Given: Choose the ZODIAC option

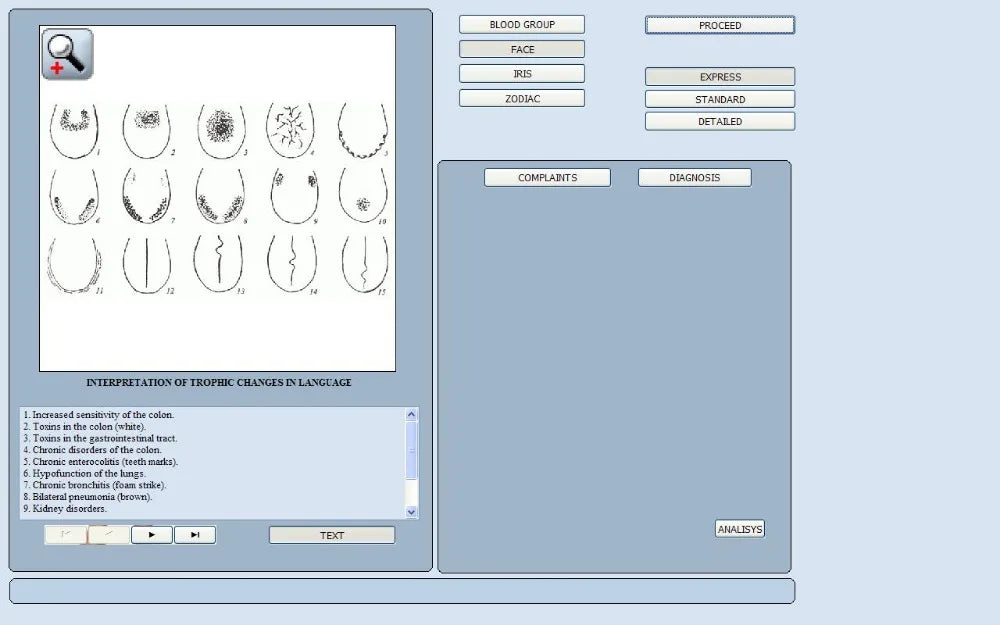Looking at the screenshot, I should tap(522, 99).
